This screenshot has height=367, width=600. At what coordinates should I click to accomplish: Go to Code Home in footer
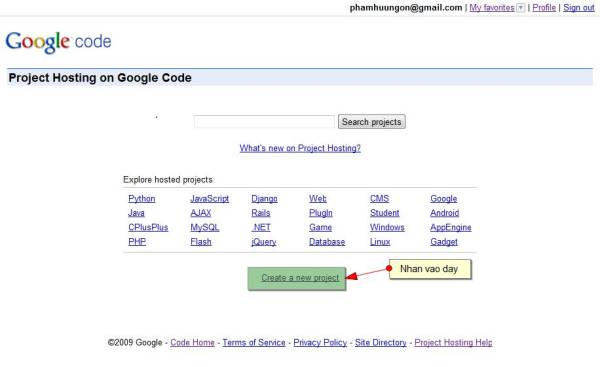click(x=192, y=343)
